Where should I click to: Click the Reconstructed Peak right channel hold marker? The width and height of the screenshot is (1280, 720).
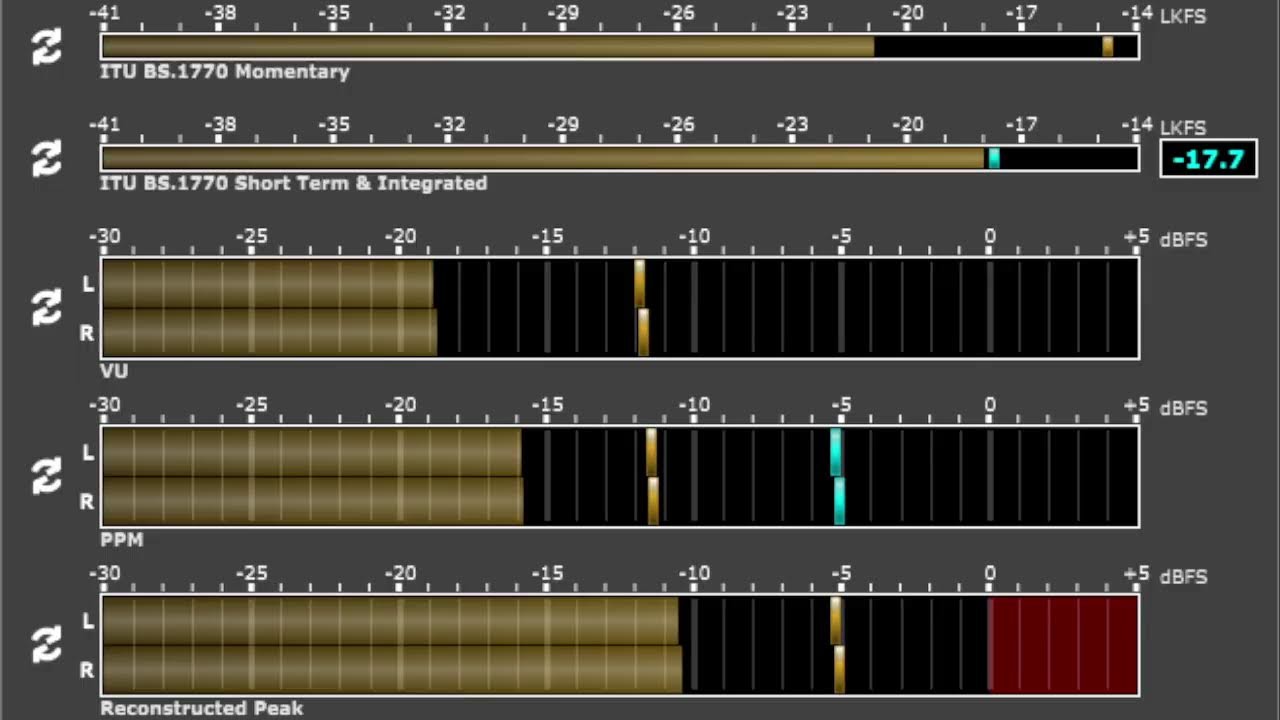click(x=839, y=670)
